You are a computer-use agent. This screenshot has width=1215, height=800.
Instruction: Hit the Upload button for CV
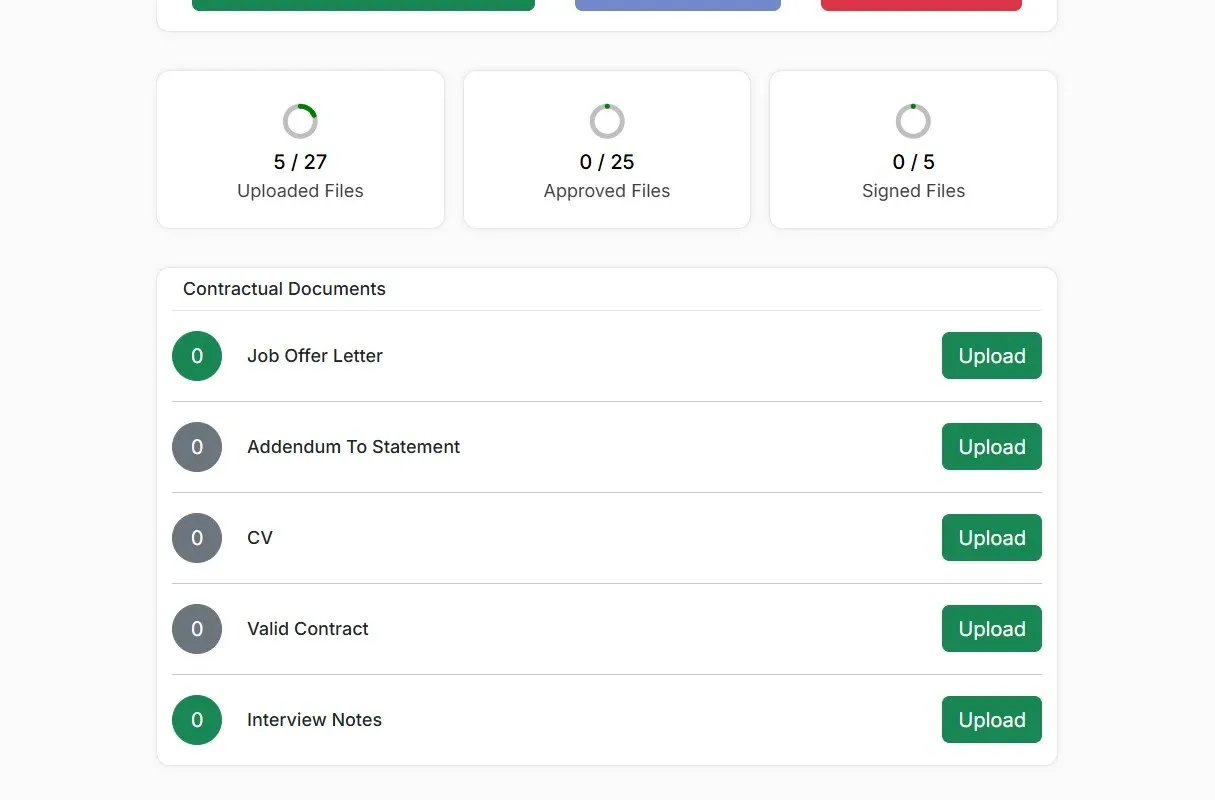pos(991,538)
